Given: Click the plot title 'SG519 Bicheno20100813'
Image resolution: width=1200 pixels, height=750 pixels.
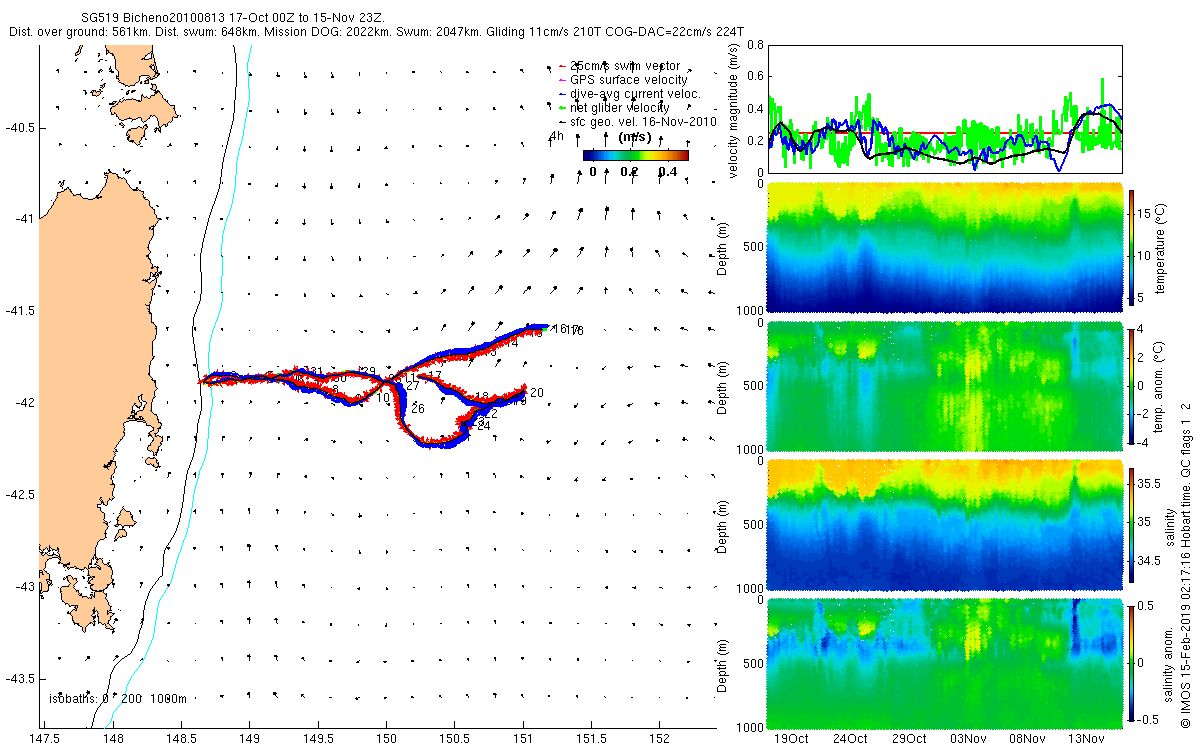Looking at the screenshot, I should [x=153, y=18].
